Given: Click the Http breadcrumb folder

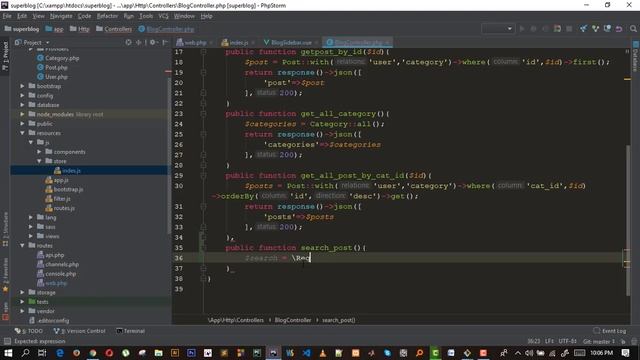Looking at the screenshot, I should pos(80,29).
